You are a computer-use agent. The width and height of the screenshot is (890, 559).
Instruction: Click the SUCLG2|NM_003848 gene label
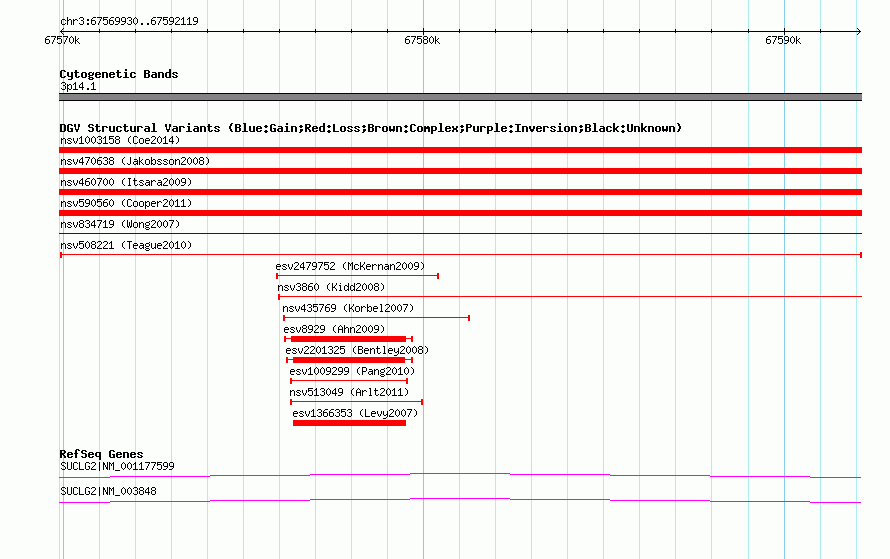[108, 491]
